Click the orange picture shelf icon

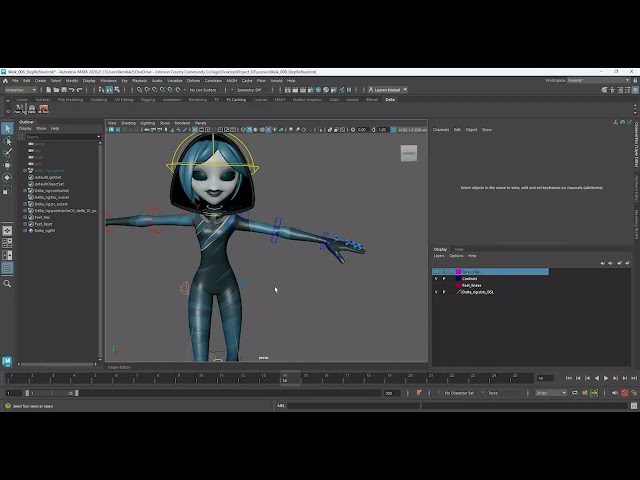point(44,109)
